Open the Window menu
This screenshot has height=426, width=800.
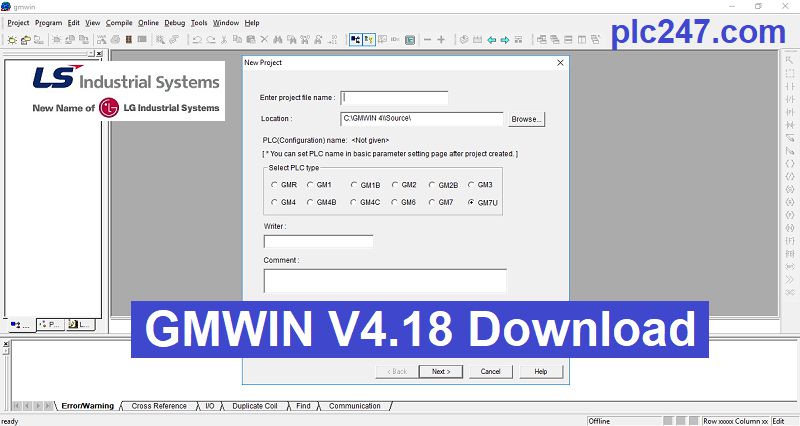tap(226, 23)
